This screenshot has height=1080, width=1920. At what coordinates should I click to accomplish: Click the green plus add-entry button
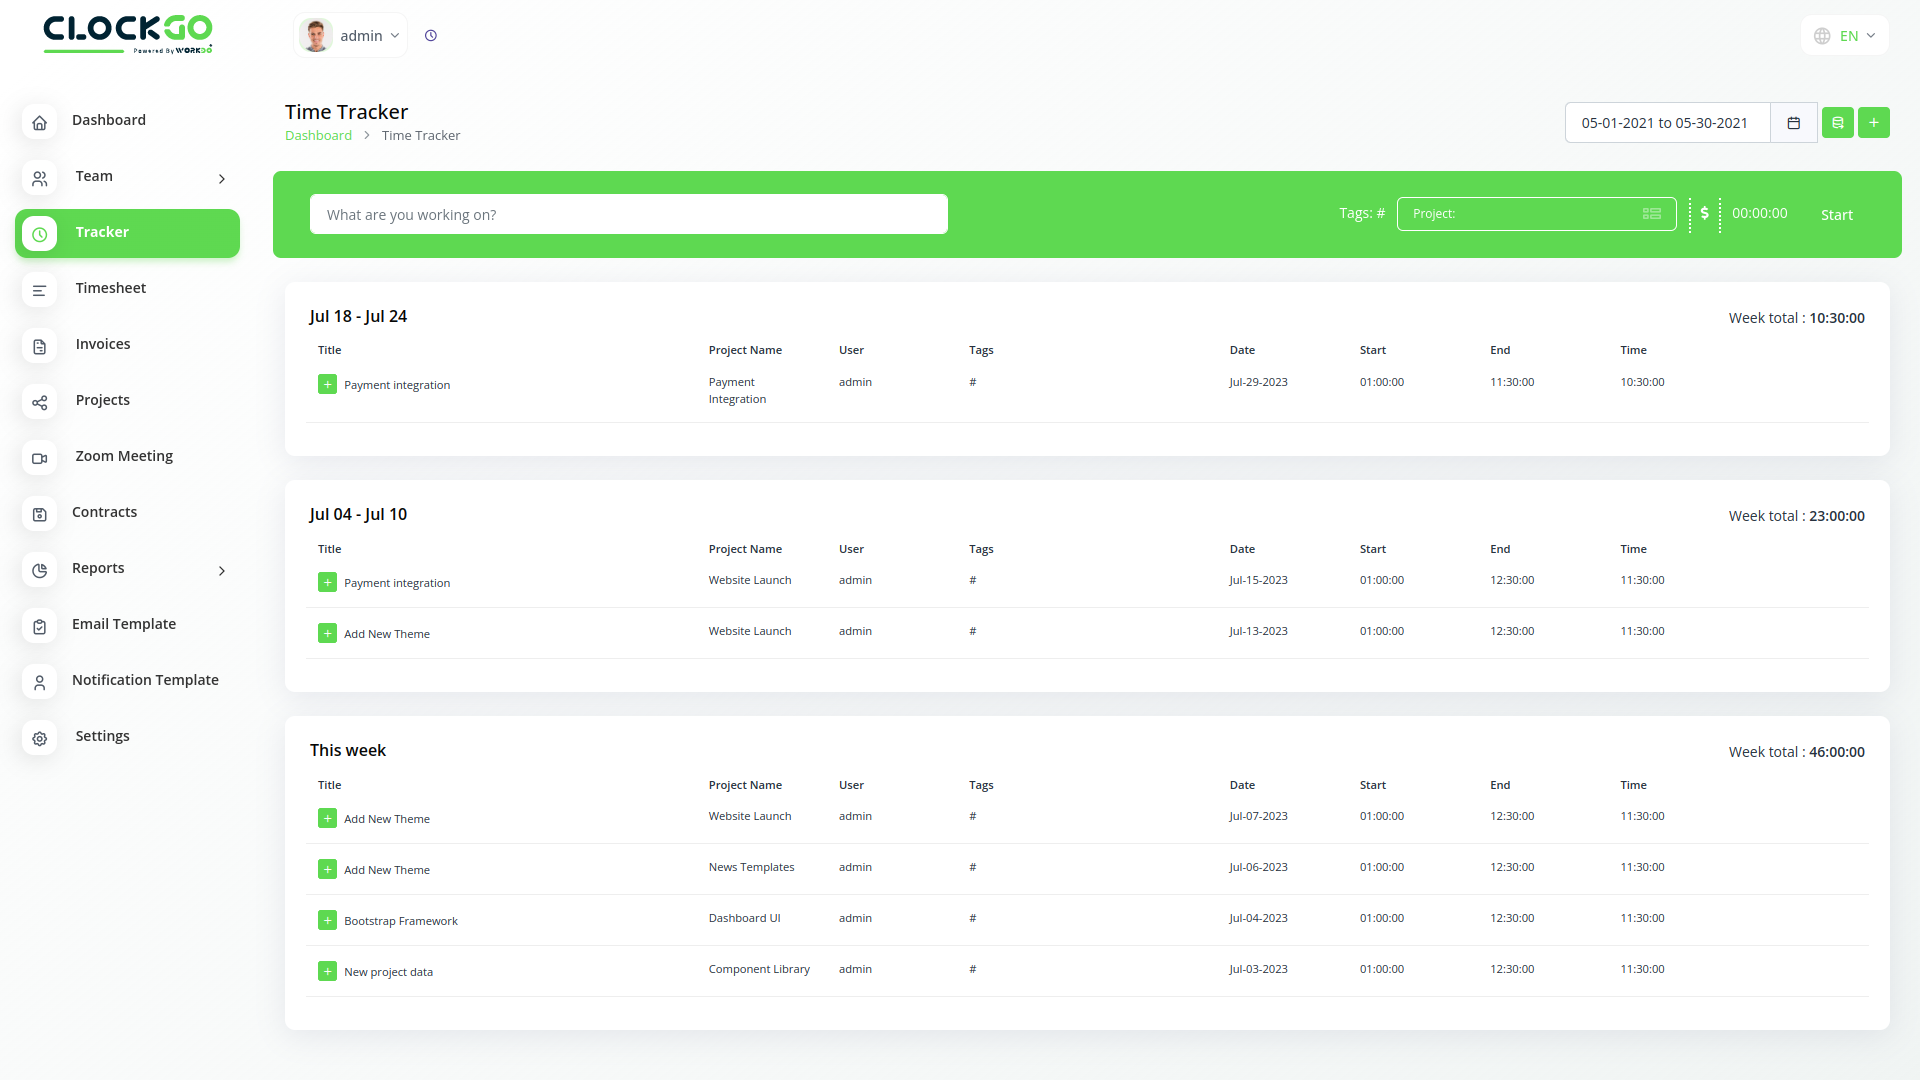click(x=1874, y=123)
